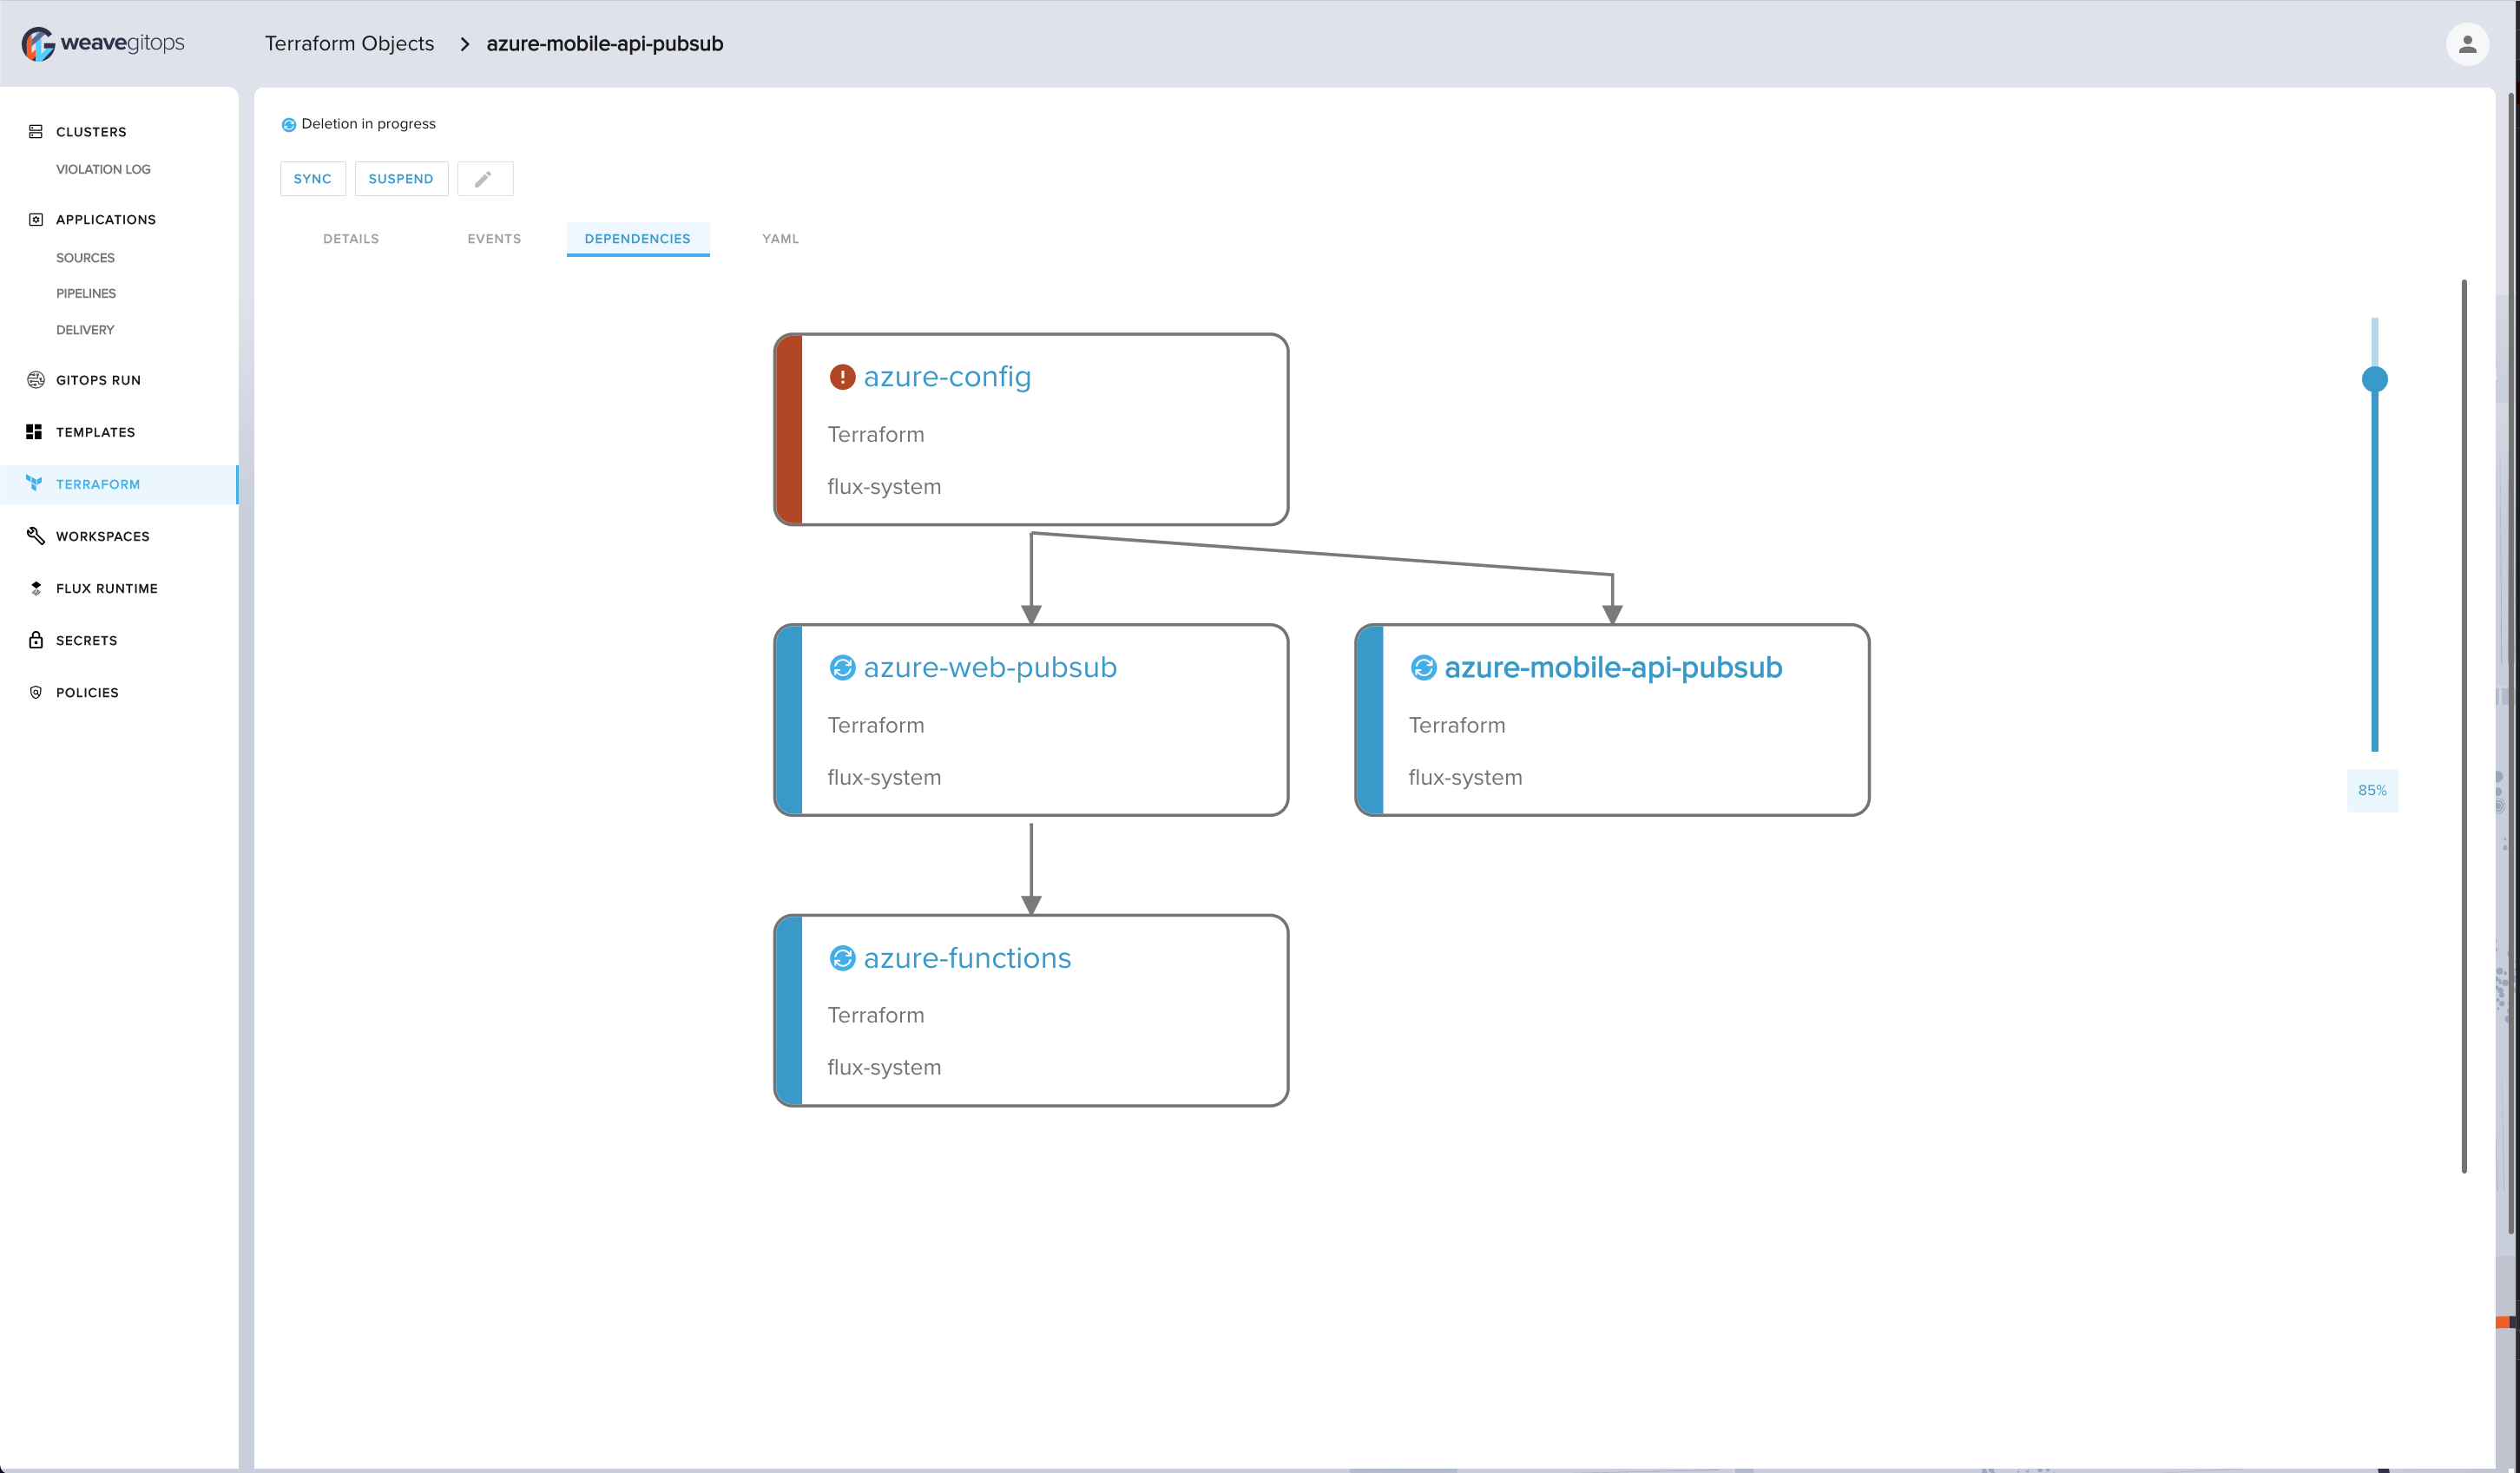The image size is (2520, 1473).
Task: Click the Policies shield icon
Action: coord(36,692)
